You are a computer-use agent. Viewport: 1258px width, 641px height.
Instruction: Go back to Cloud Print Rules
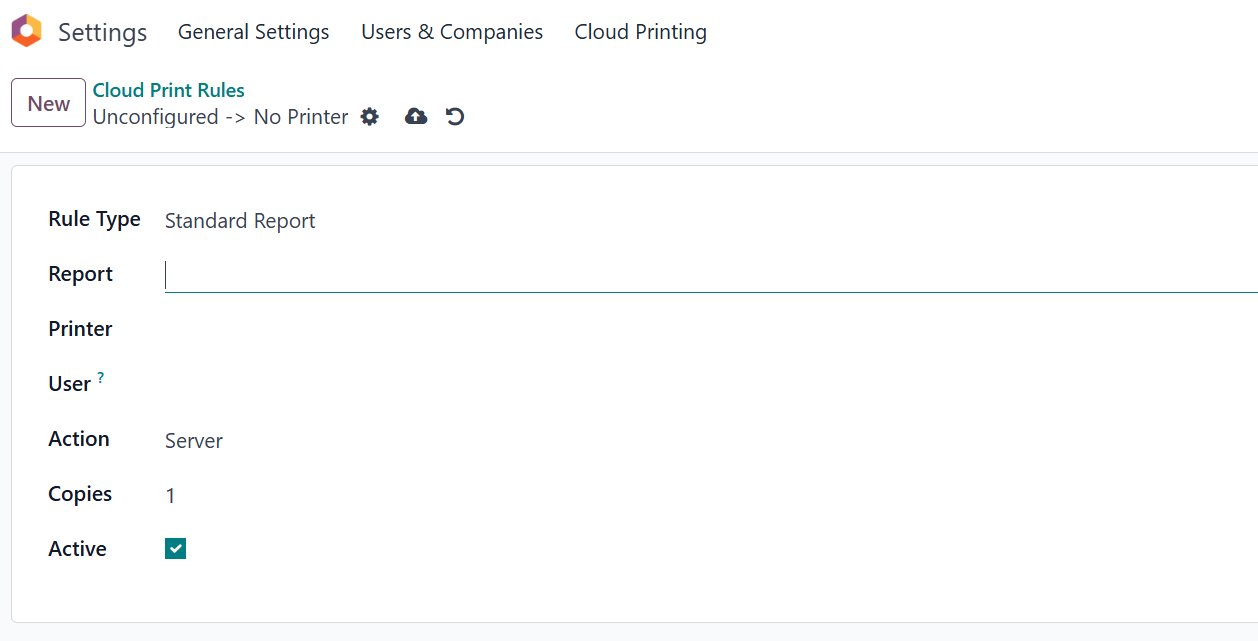pyautogui.click(x=168, y=90)
